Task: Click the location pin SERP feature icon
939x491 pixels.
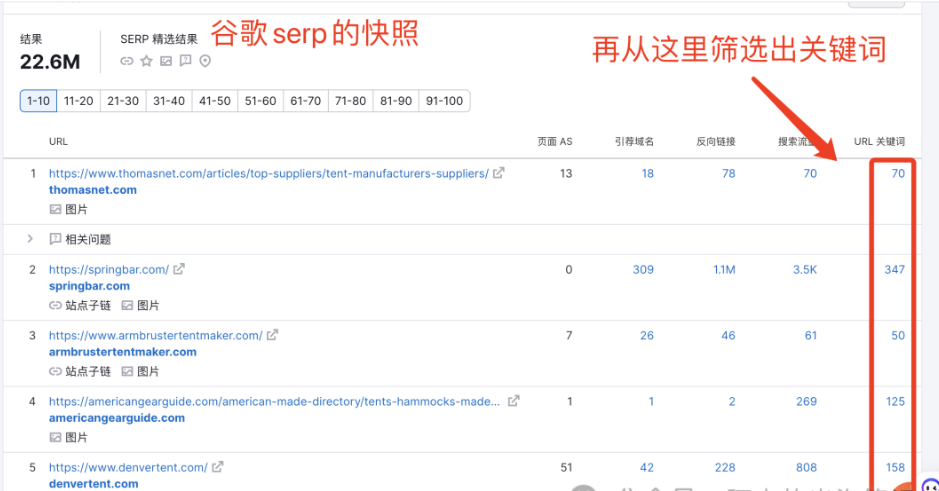Action: (x=205, y=61)
